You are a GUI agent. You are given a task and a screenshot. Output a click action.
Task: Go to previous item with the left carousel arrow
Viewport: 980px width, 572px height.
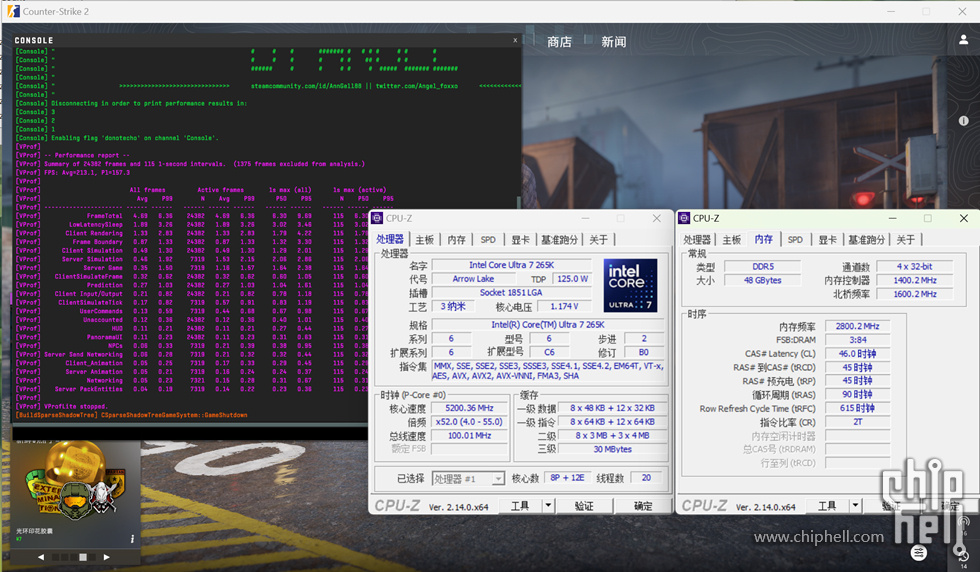41,557
